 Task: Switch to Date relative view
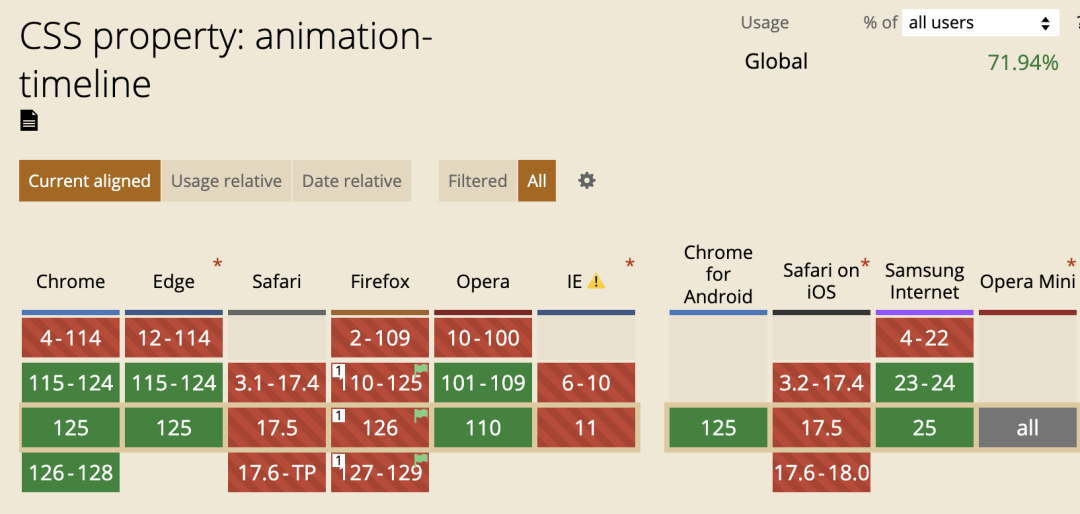(x=352, y=181)
